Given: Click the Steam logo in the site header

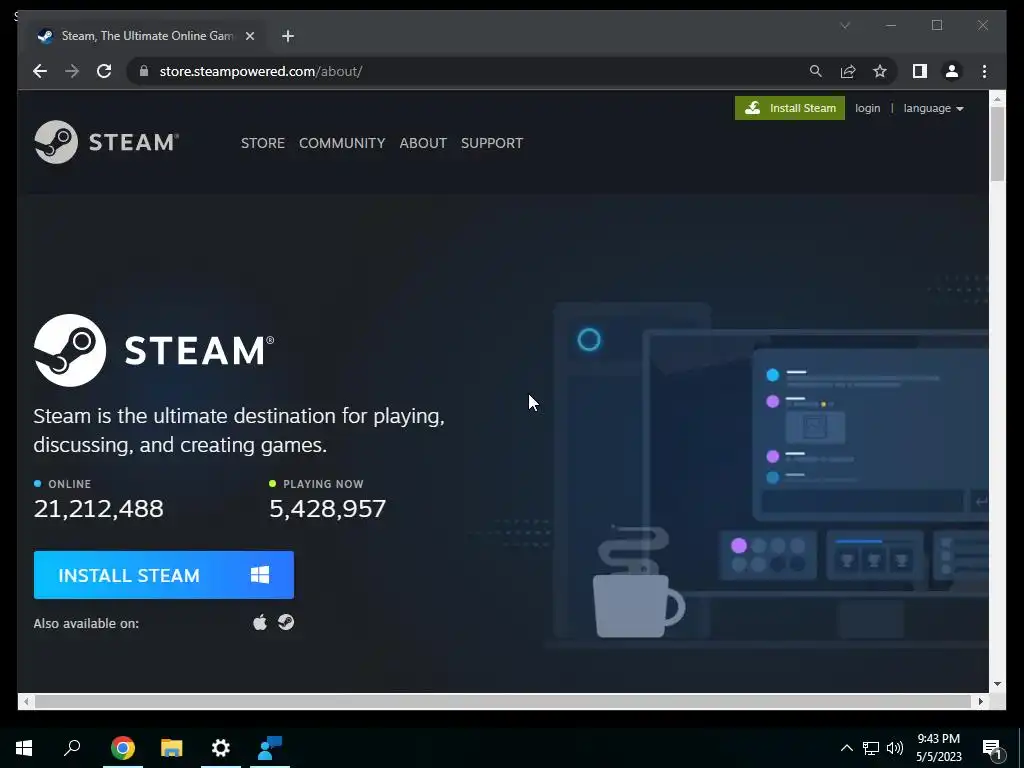Looking at the screenshot, I should click(x=106, y=142).
